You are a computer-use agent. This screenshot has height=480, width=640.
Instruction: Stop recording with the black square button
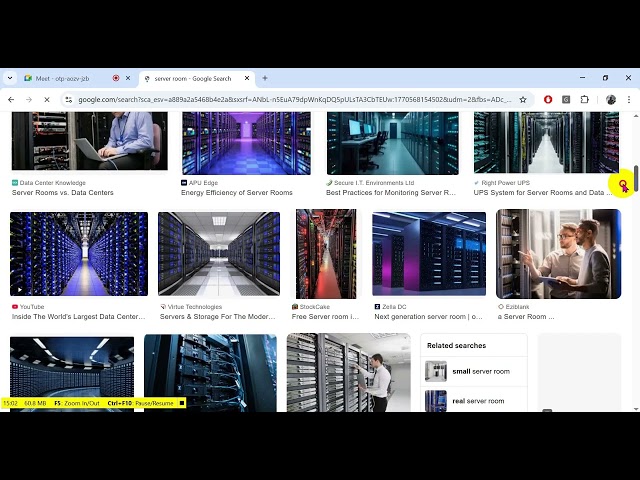tap(182, 403)
